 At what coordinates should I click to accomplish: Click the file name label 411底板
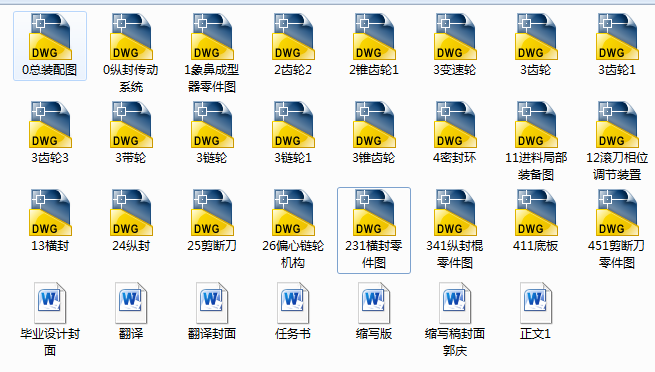(x=536, y=246)
